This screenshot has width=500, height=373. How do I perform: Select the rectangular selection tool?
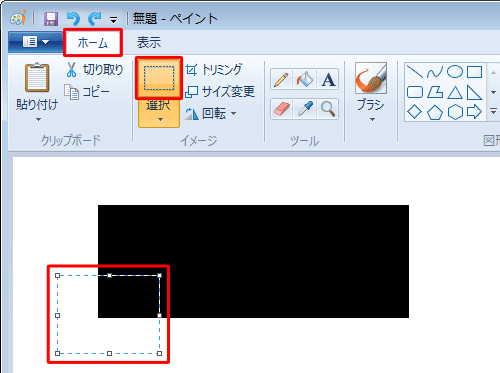pyautogui.click(x=159, y=78)
